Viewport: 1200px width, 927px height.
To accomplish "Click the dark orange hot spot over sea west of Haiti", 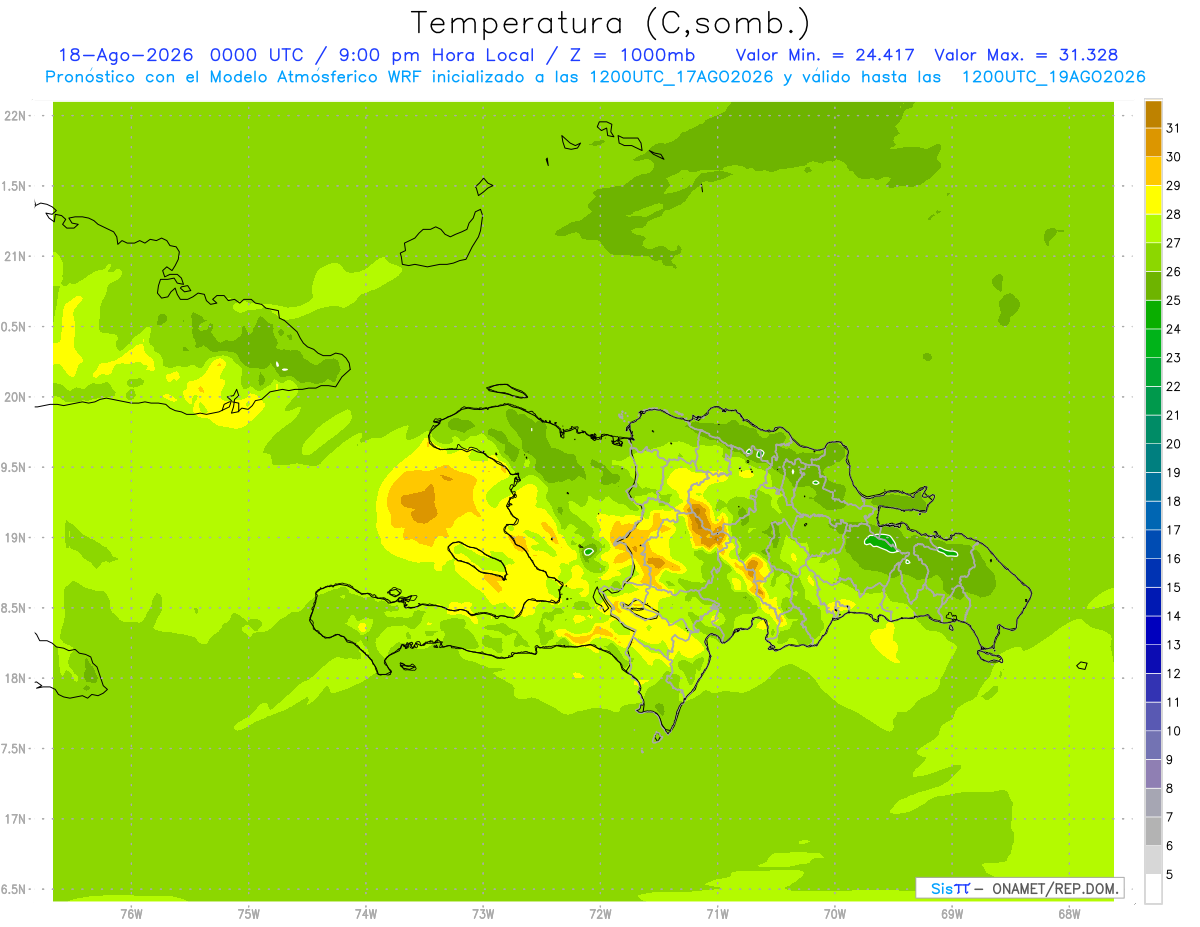I will [420, 503].
